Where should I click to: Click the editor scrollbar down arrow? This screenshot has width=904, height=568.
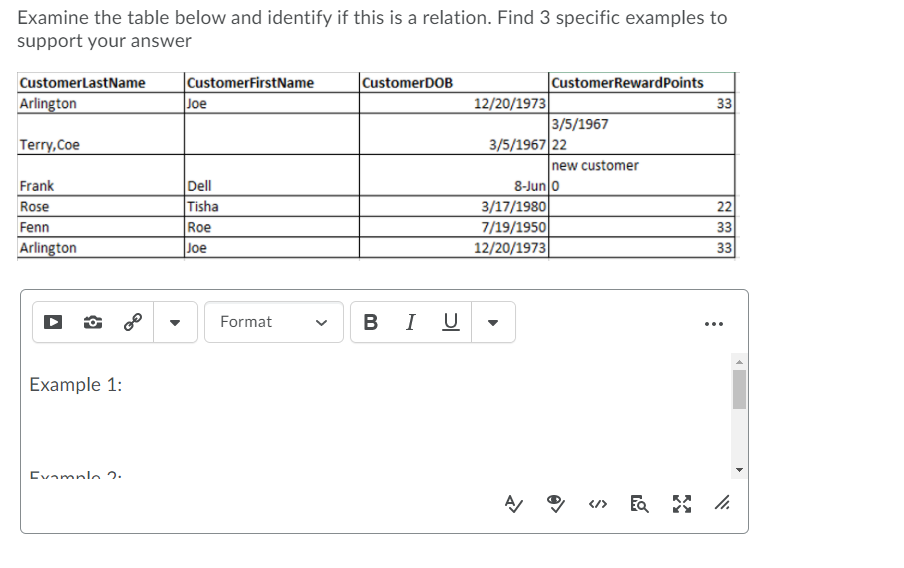(x=739, y=470)
